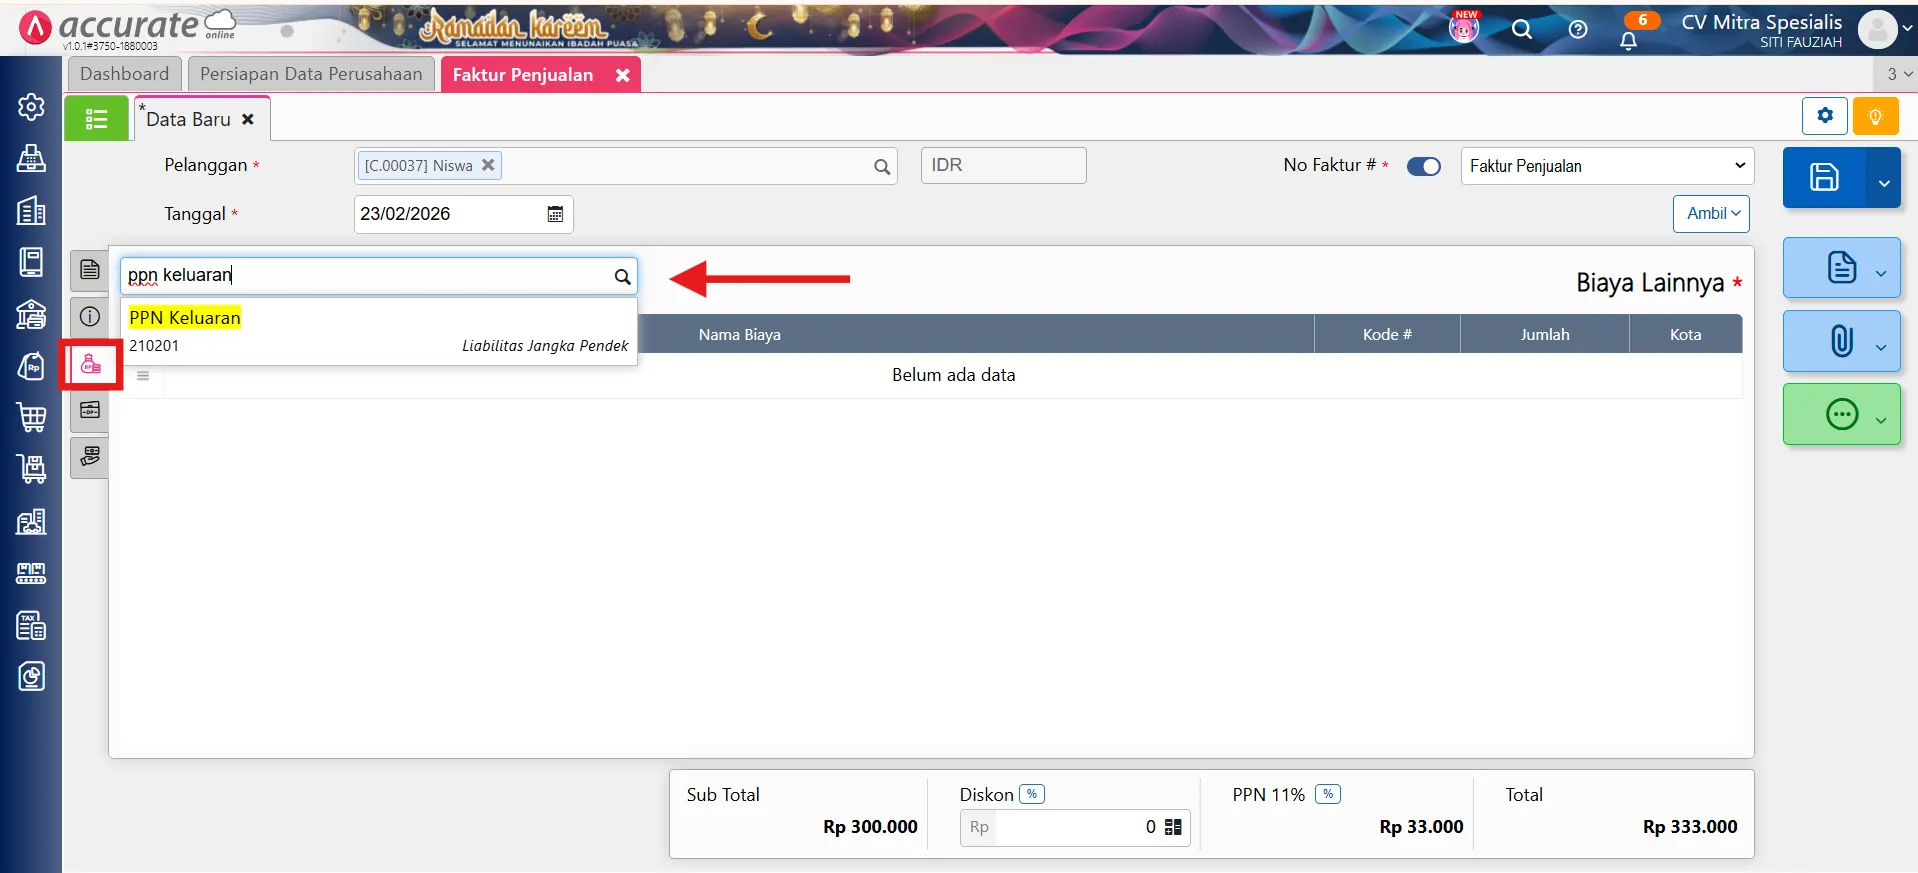
Task: Click the attachment paperclip icon
Action: point(1841,341)
